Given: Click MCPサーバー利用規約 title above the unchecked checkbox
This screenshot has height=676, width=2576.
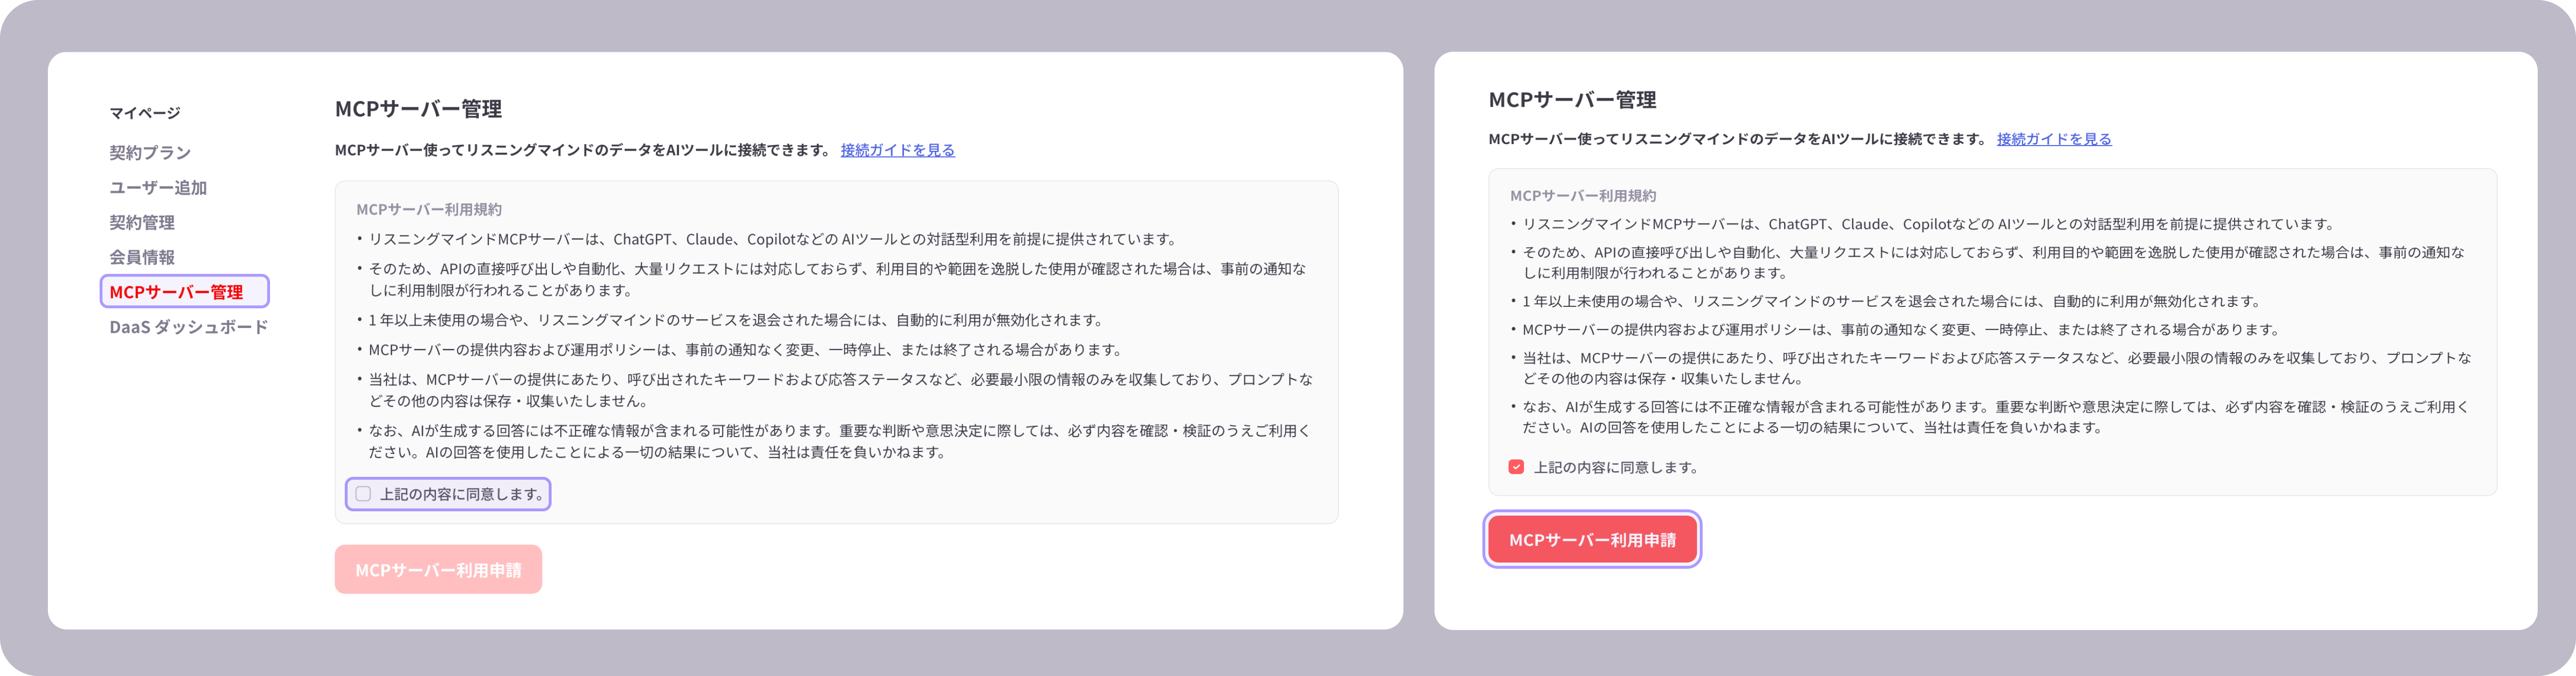Looking at the screenshot, I should tap(429, 209).
